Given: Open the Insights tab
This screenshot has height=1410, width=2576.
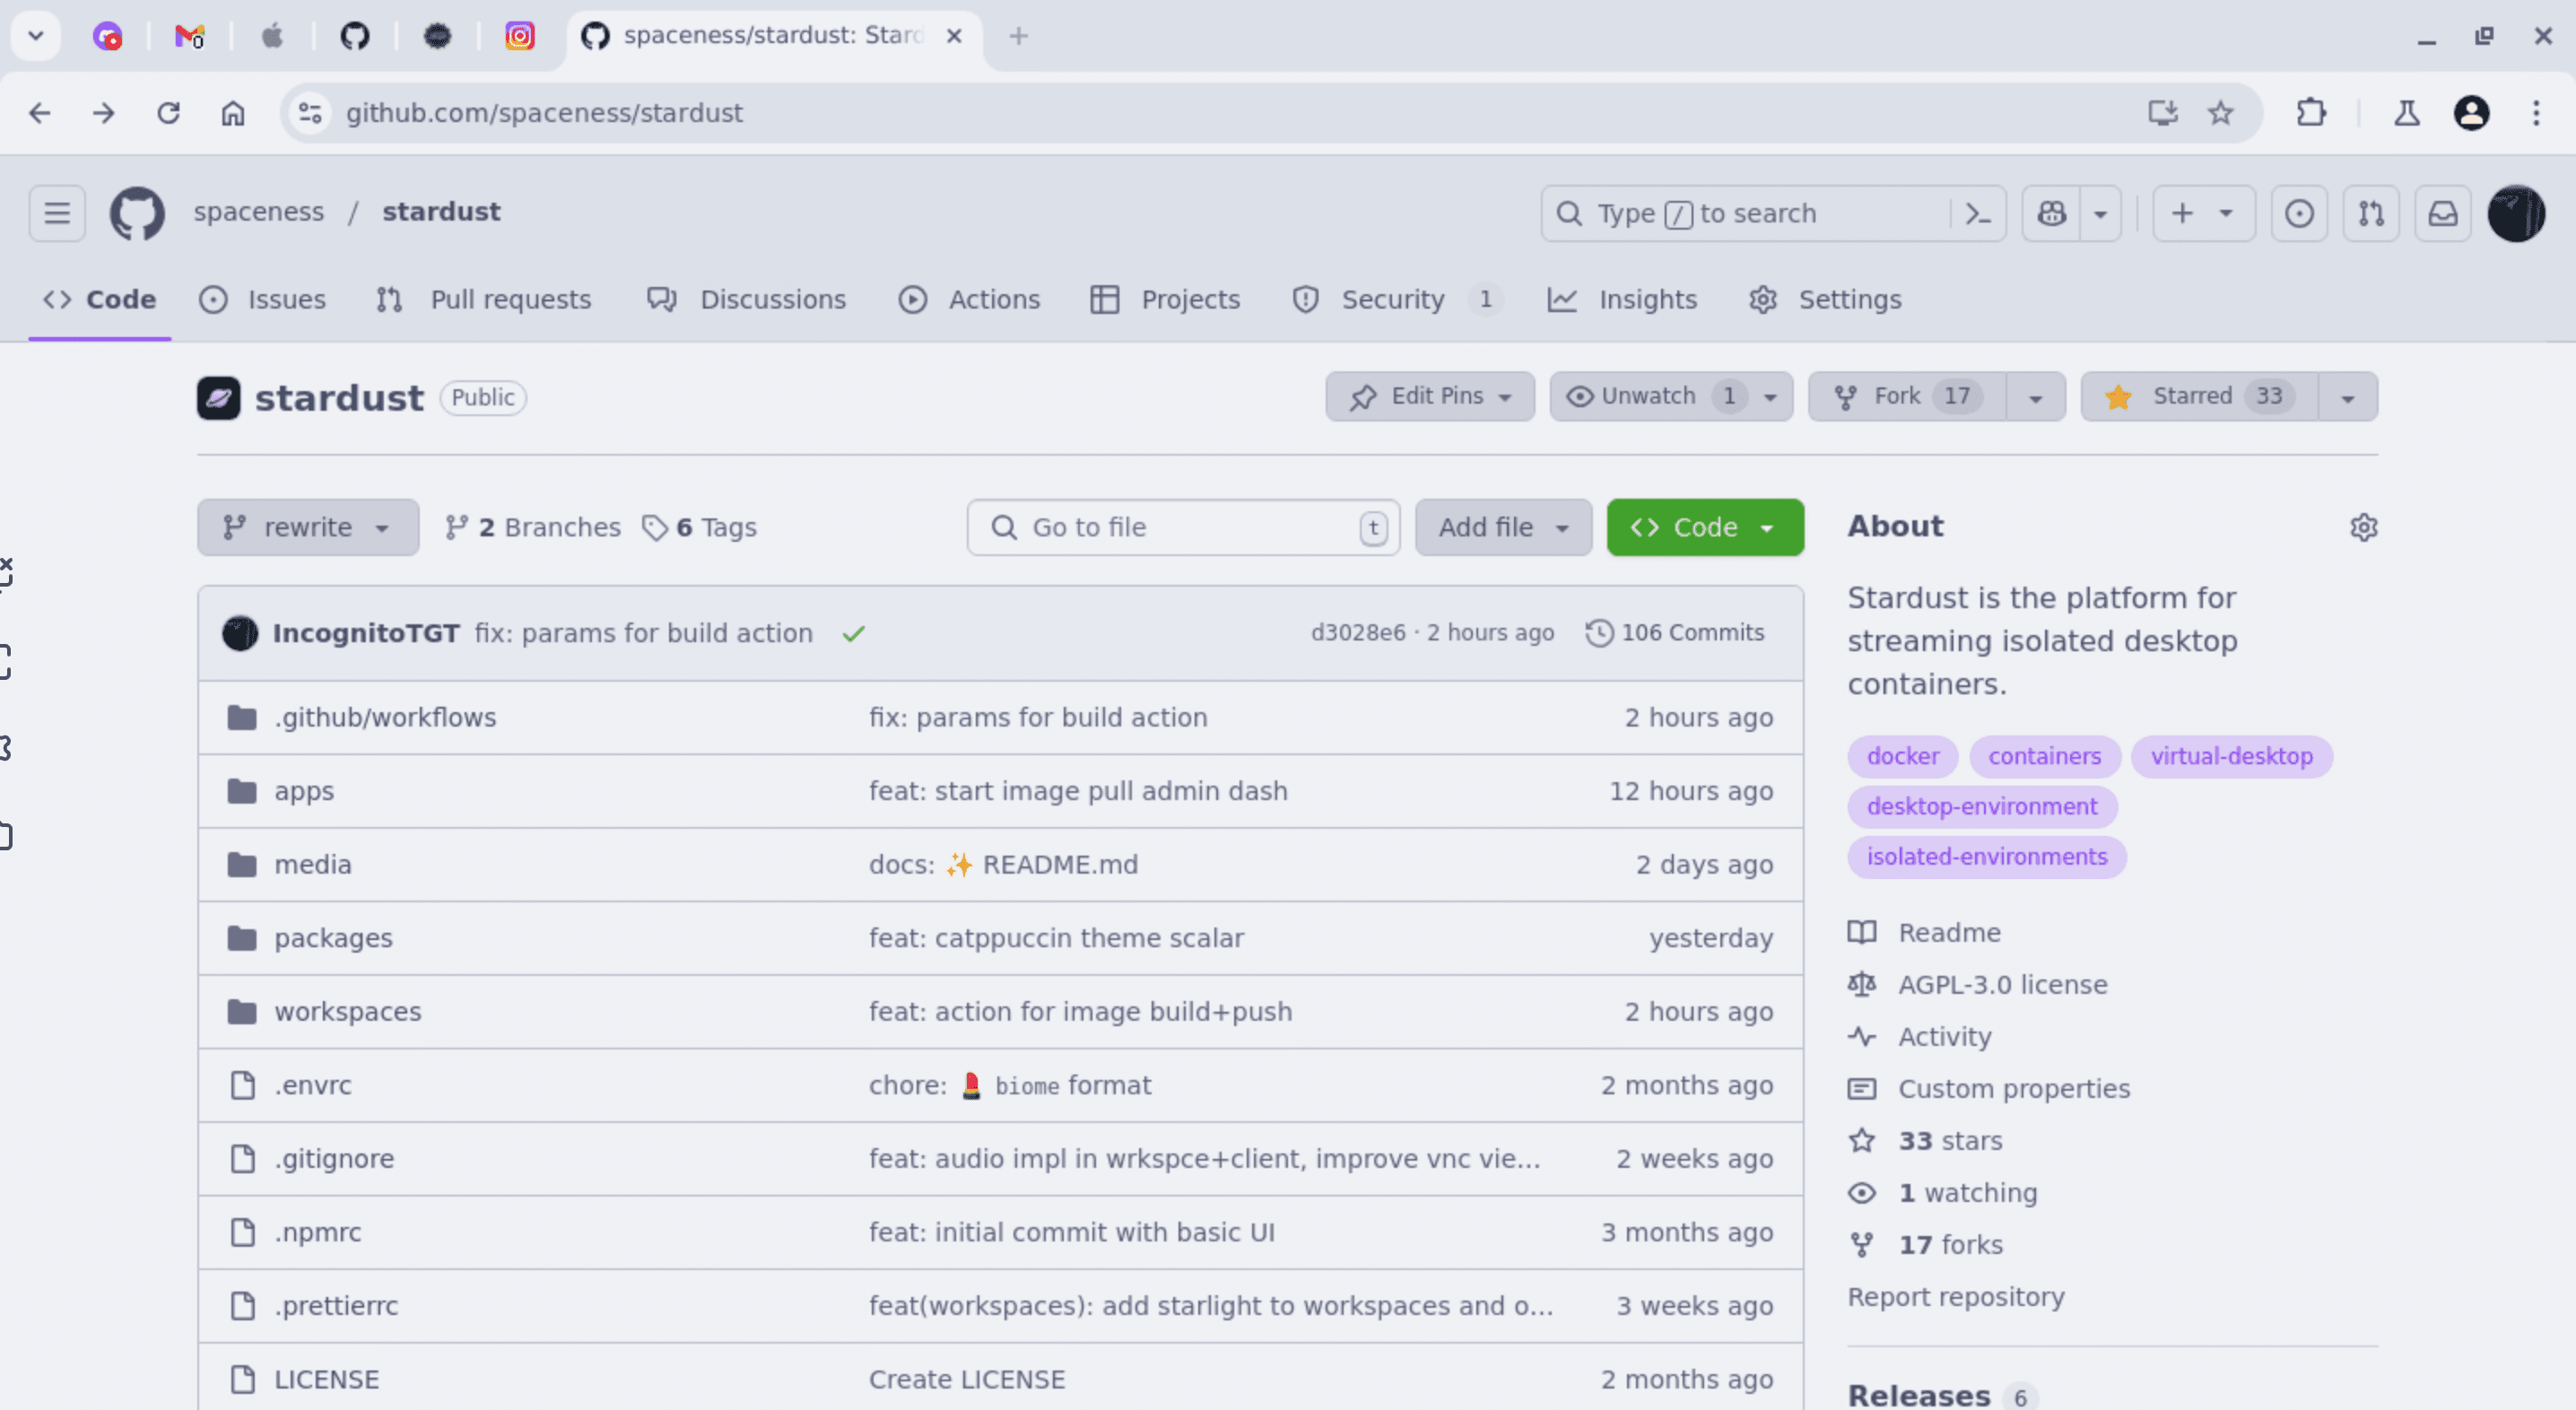Looking at the screenshot, I should (x=1622, y=300).
